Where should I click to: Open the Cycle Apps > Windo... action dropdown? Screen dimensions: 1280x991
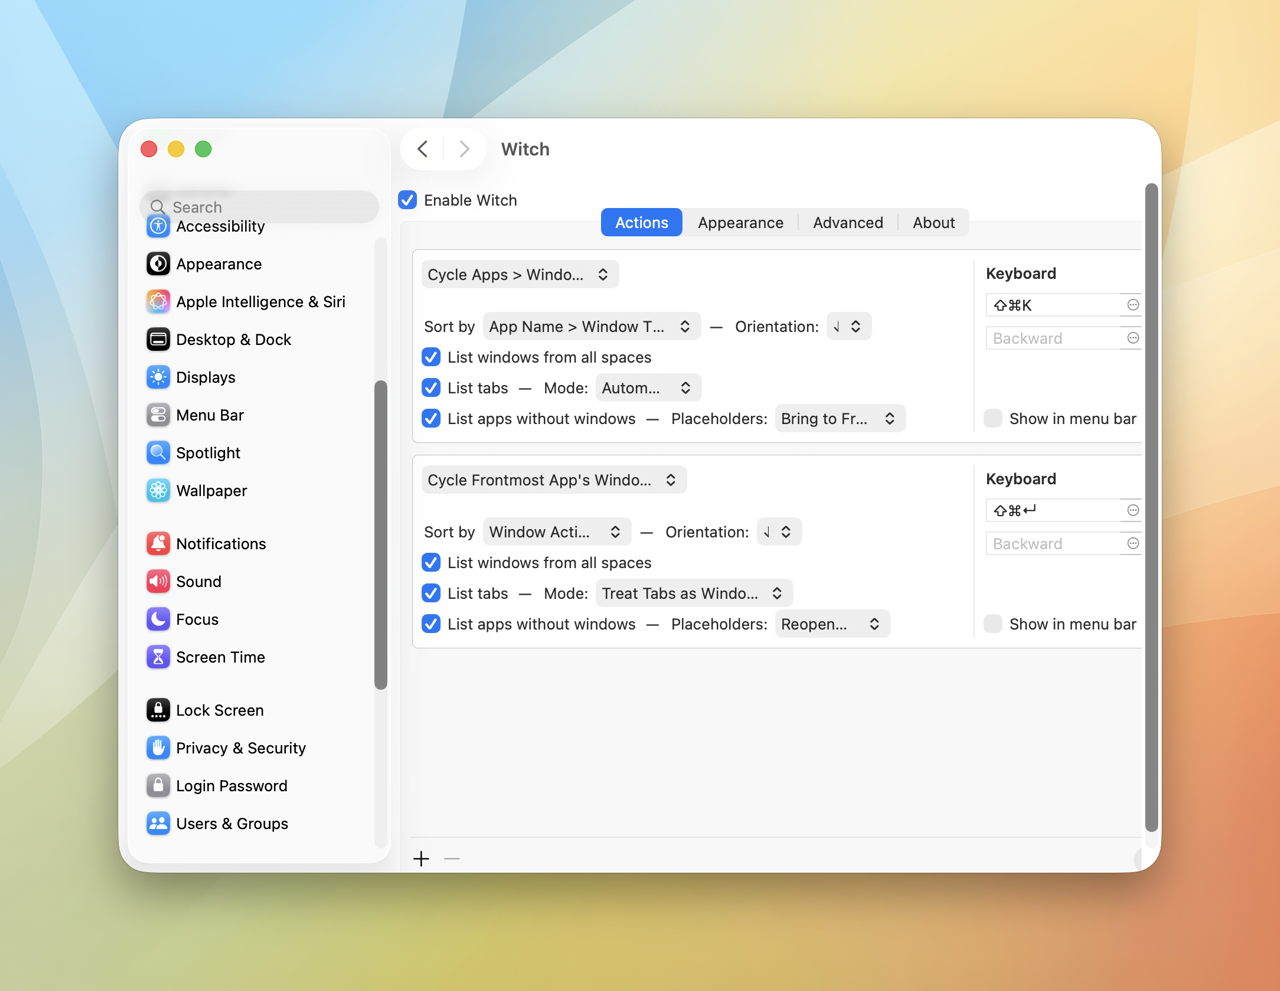(520, 275)
